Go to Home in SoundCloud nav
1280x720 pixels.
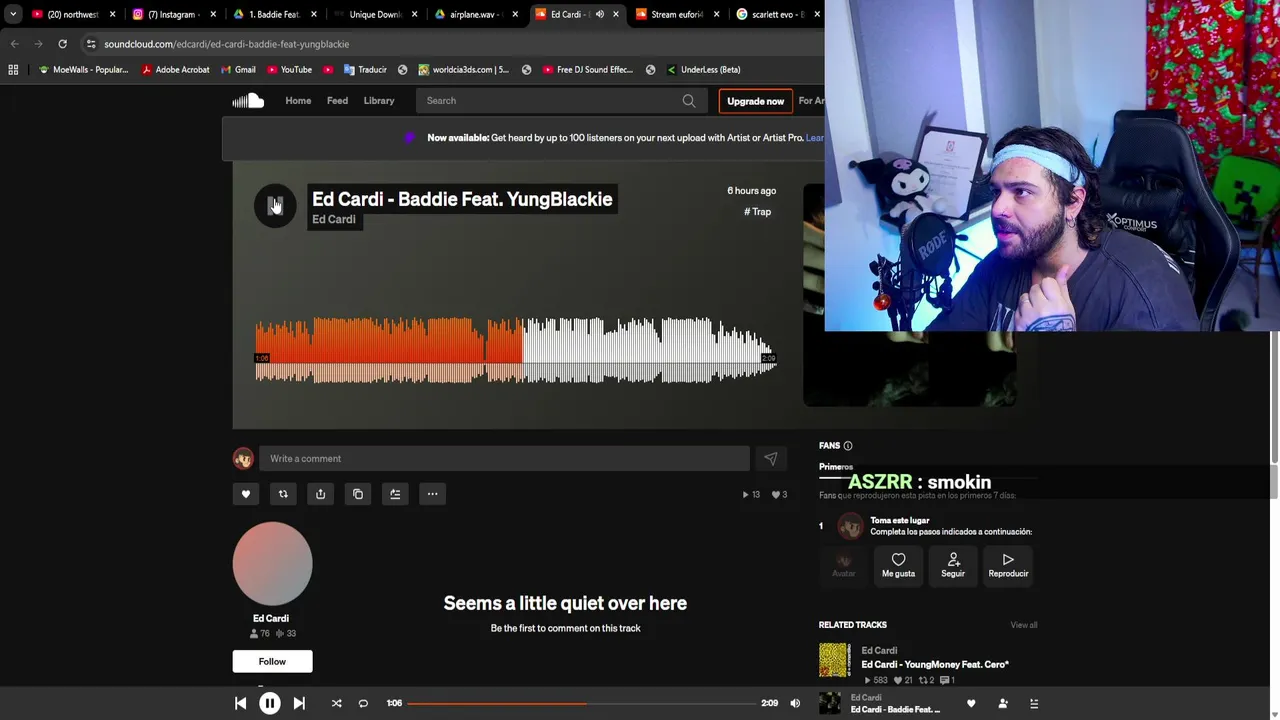tap(298, 100)
